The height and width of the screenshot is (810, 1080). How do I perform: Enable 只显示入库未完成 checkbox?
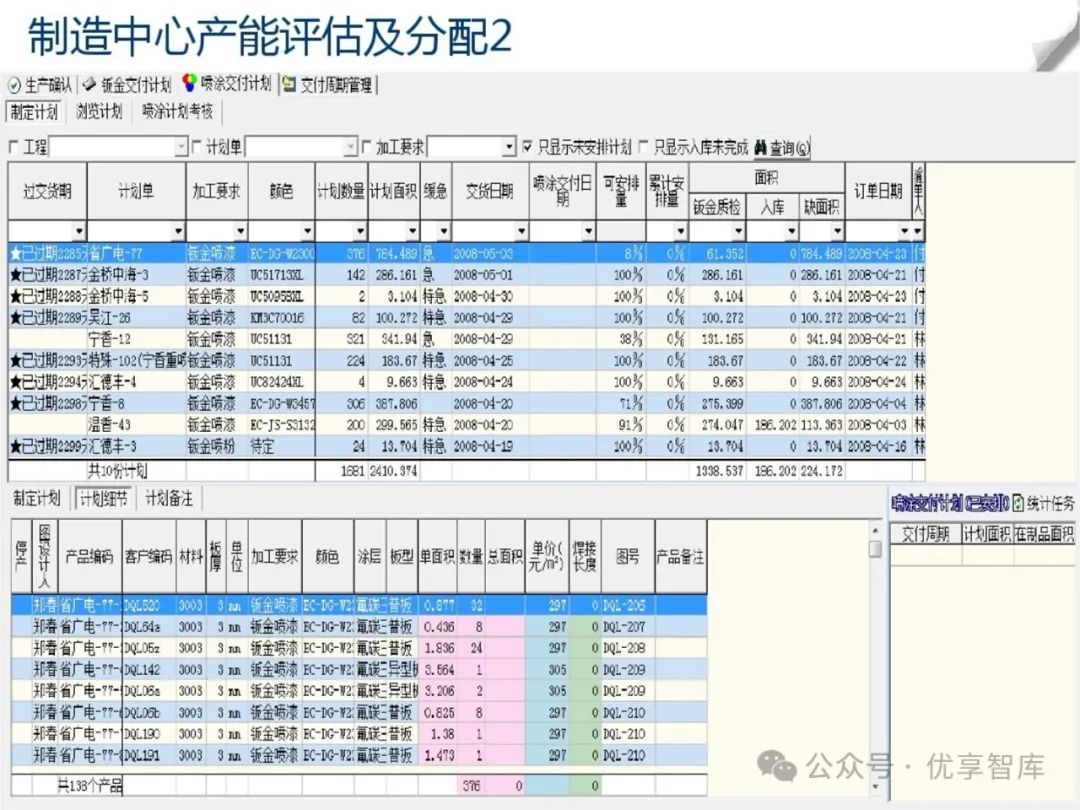(x=643, y=147)
